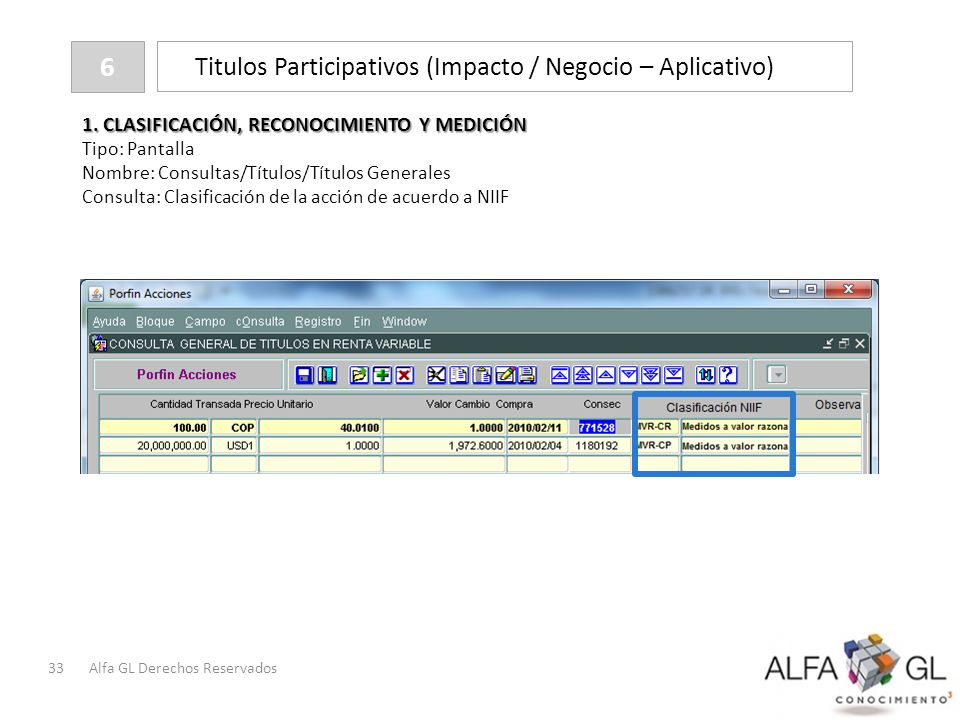Click the MVR-CR classification code
This screenshot has height=720, width=960.
[658, 427]
